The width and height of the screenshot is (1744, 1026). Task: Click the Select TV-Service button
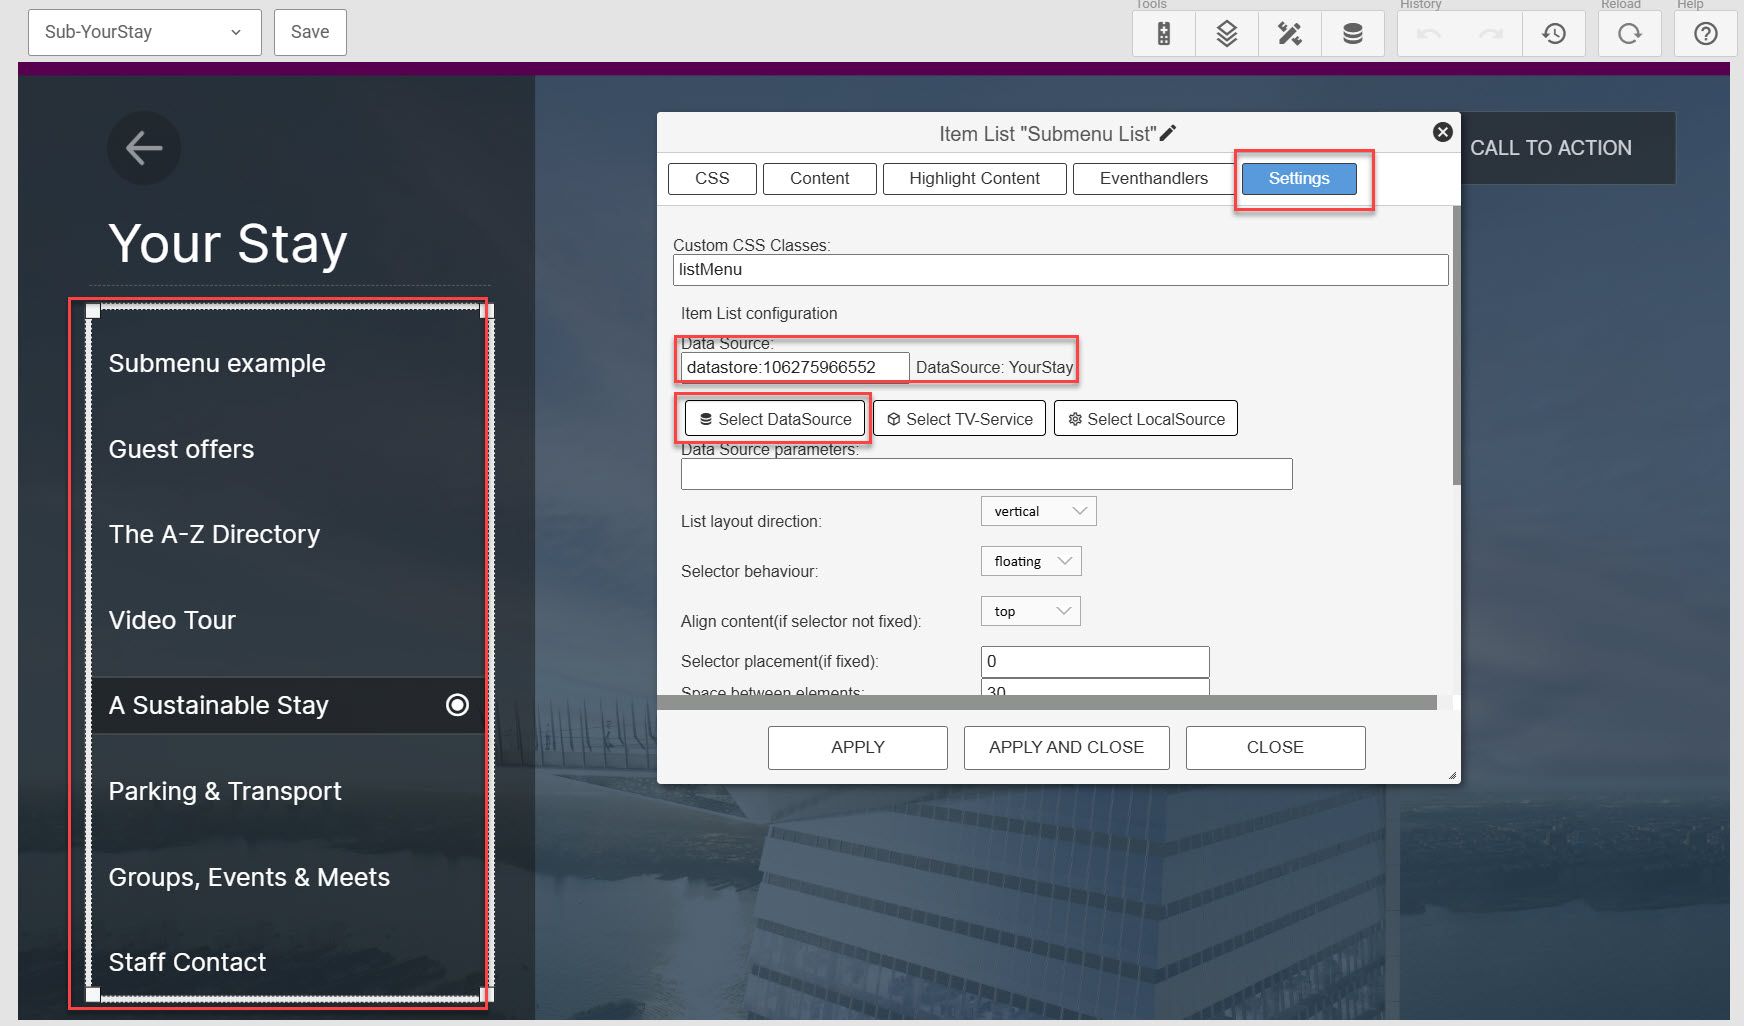click(959, 419)
